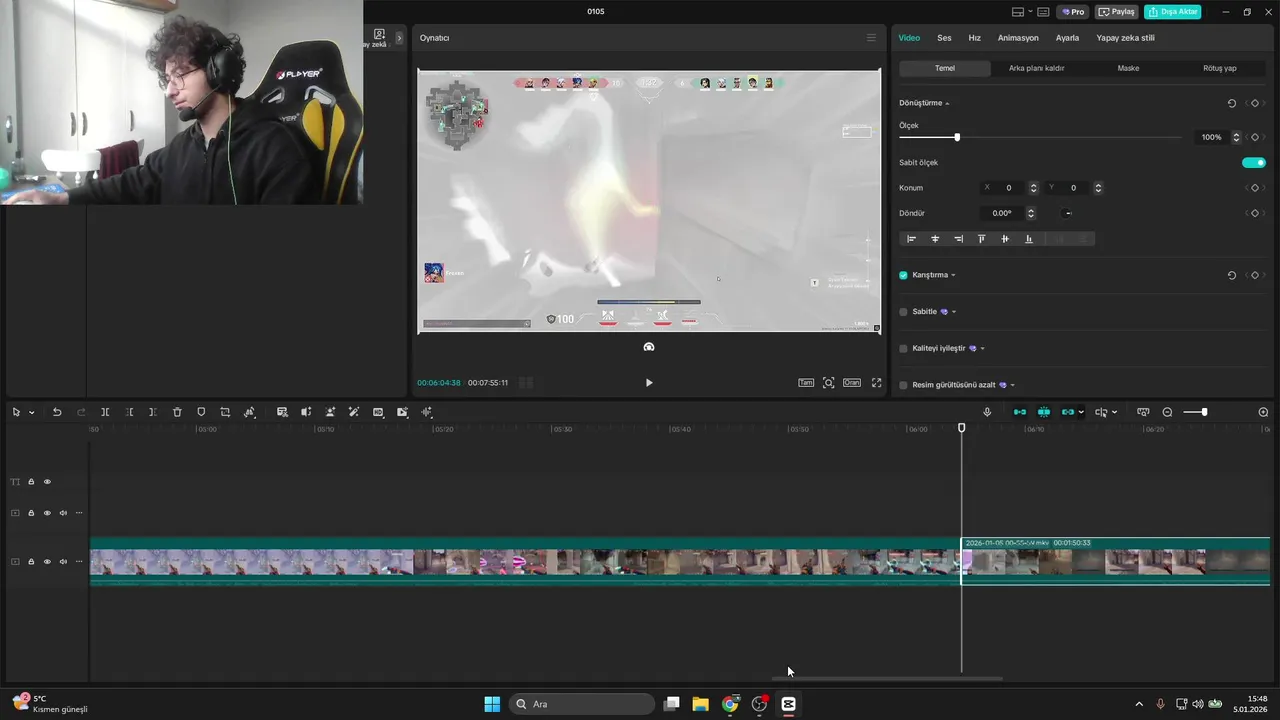
Task: Undo the last edit in timeline toolbar
Action: coord(57,412)
